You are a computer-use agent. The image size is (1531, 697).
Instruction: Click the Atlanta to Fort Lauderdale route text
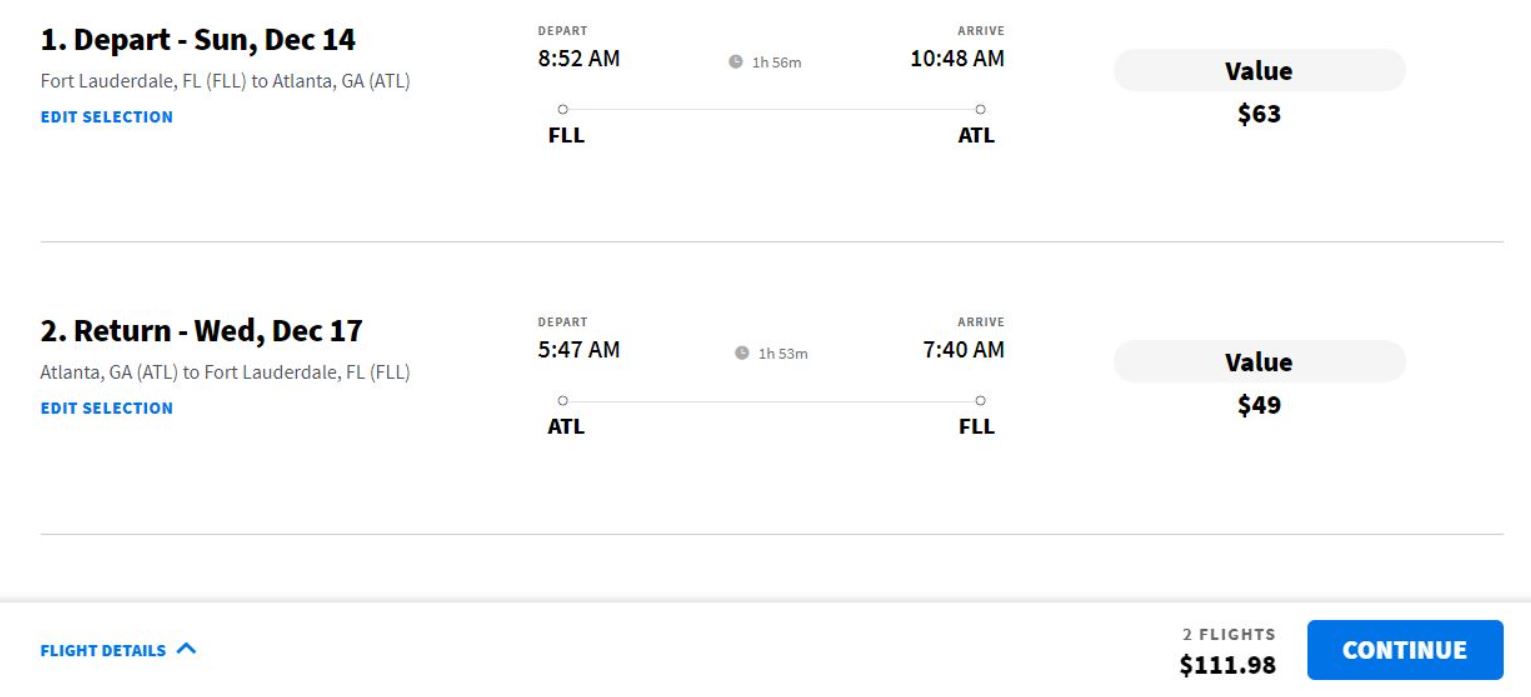[x=225, y=373]
